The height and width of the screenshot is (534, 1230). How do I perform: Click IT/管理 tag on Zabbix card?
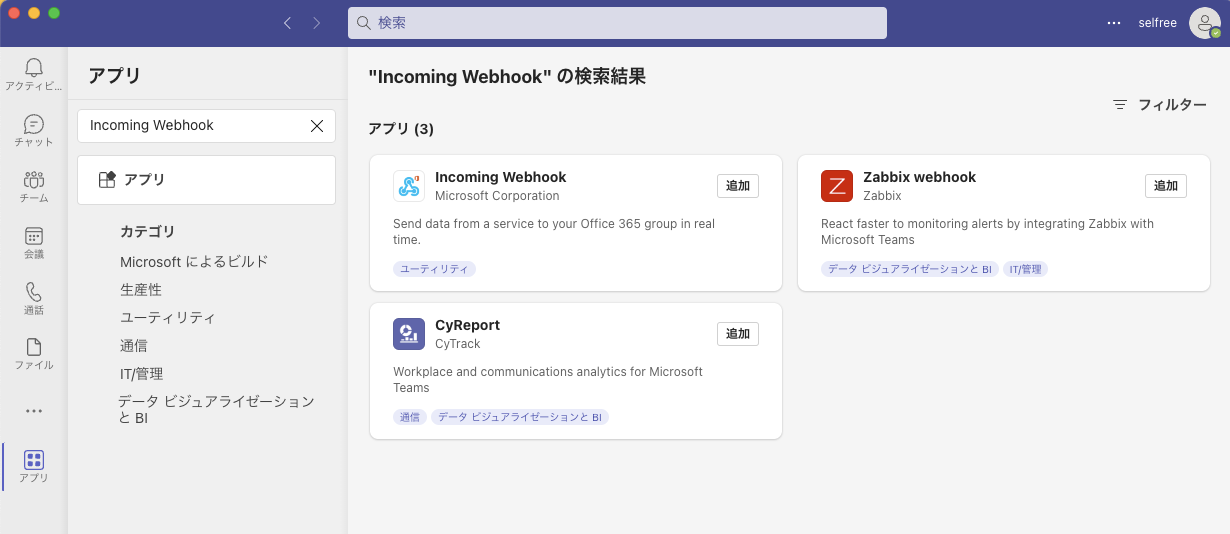tap(1025, 269)
